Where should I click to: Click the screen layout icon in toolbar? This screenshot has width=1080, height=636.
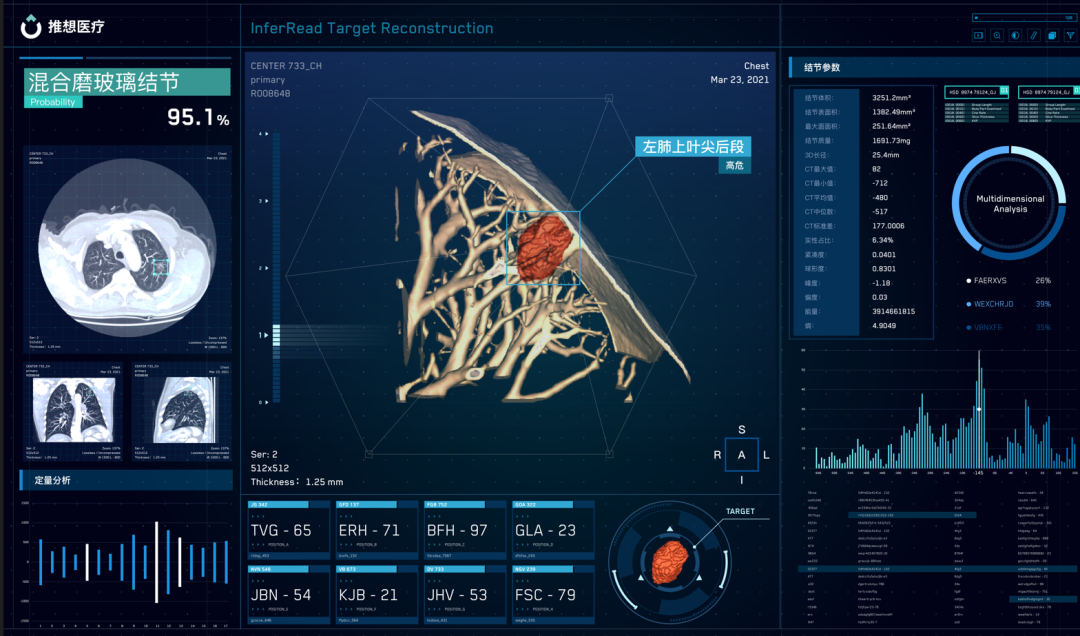(979, 36)
